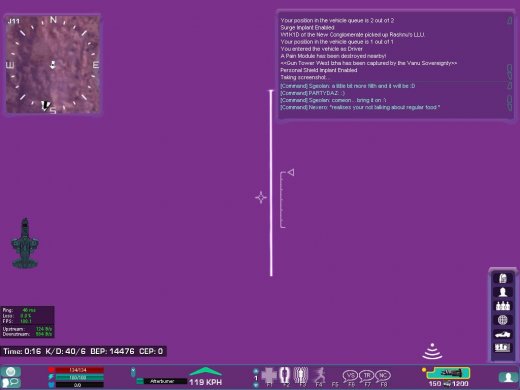The width and height of the screenshot is (520, 390).
Task: Click the minimap terrain view
Action: pyautogui.click(x=53, y=65)
